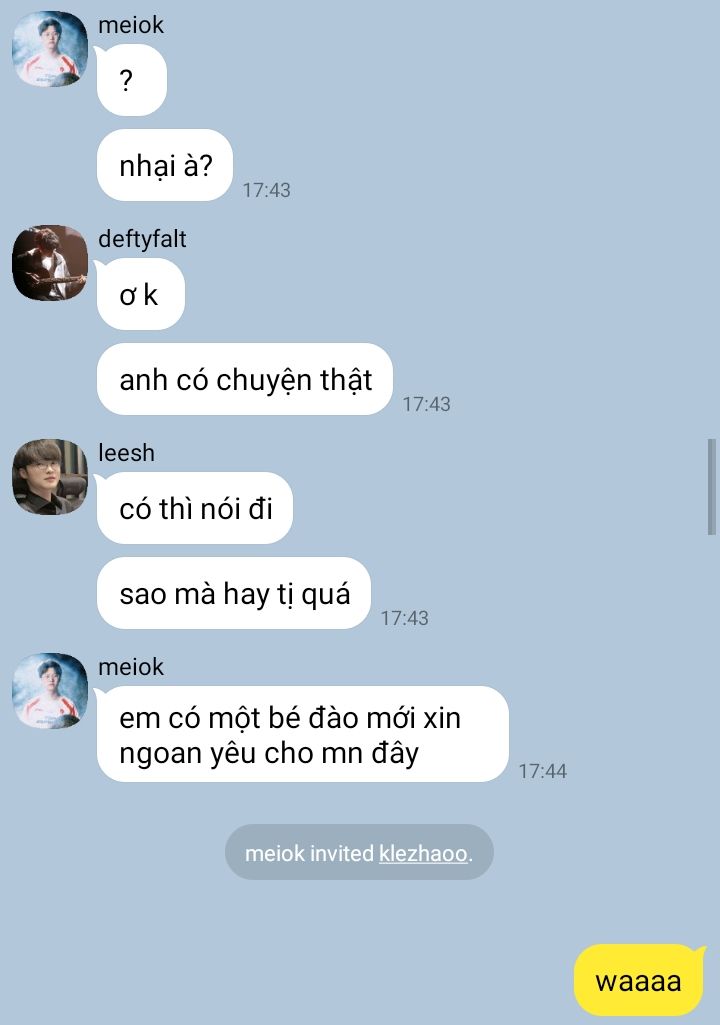Select the 'anh có chuyện thật' message

(x=245, y=379)
